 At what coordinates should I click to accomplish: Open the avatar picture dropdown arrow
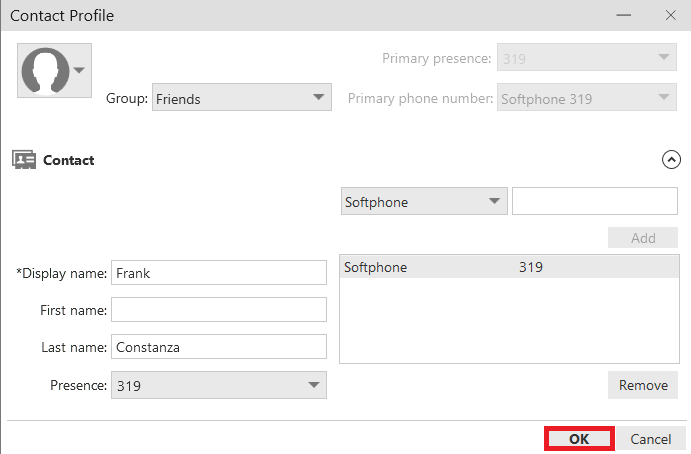point(79,70)
